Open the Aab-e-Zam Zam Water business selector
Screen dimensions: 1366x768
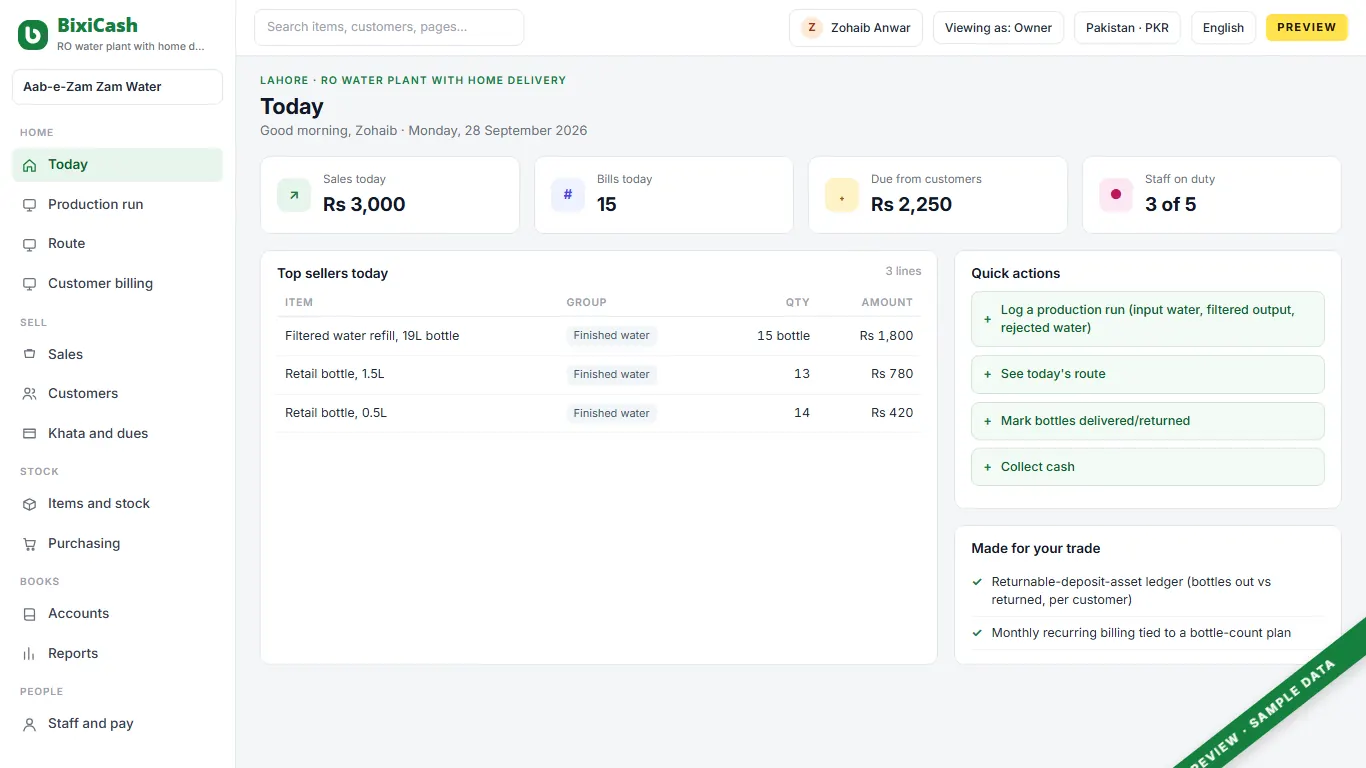pyautogui.click(x=117, y=87)
